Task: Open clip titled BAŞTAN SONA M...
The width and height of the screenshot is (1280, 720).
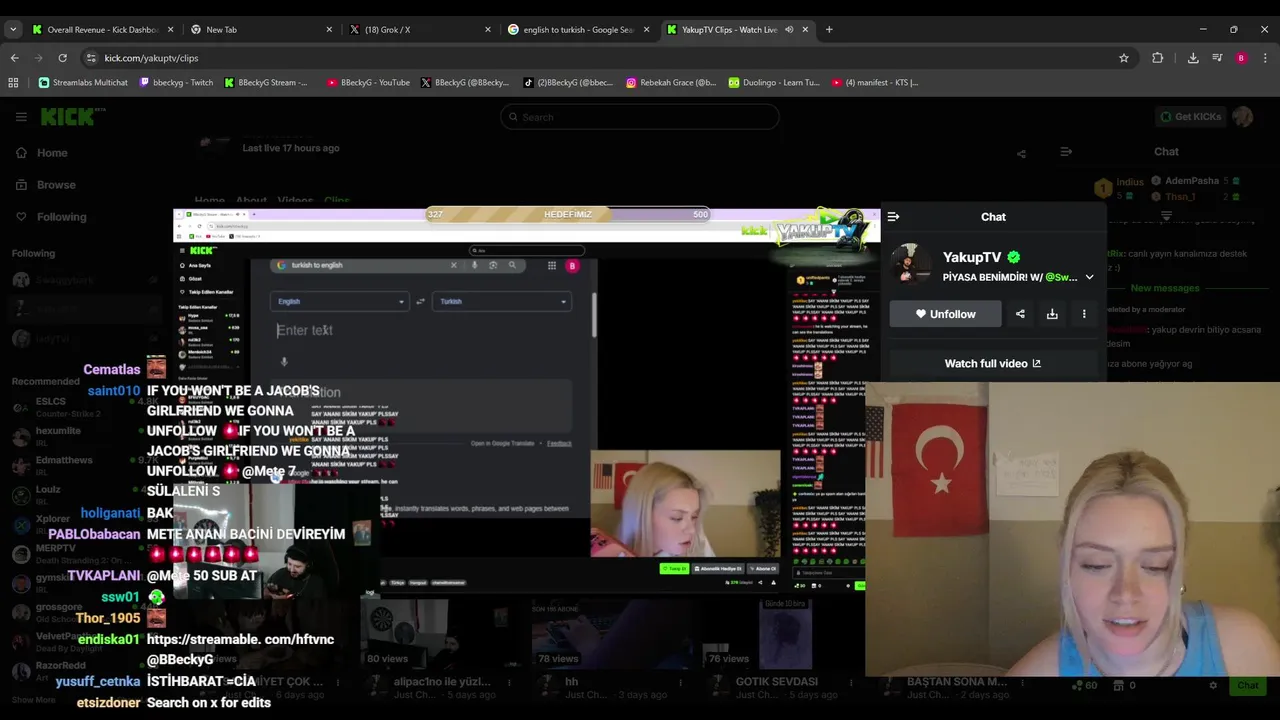Action: 956,681
